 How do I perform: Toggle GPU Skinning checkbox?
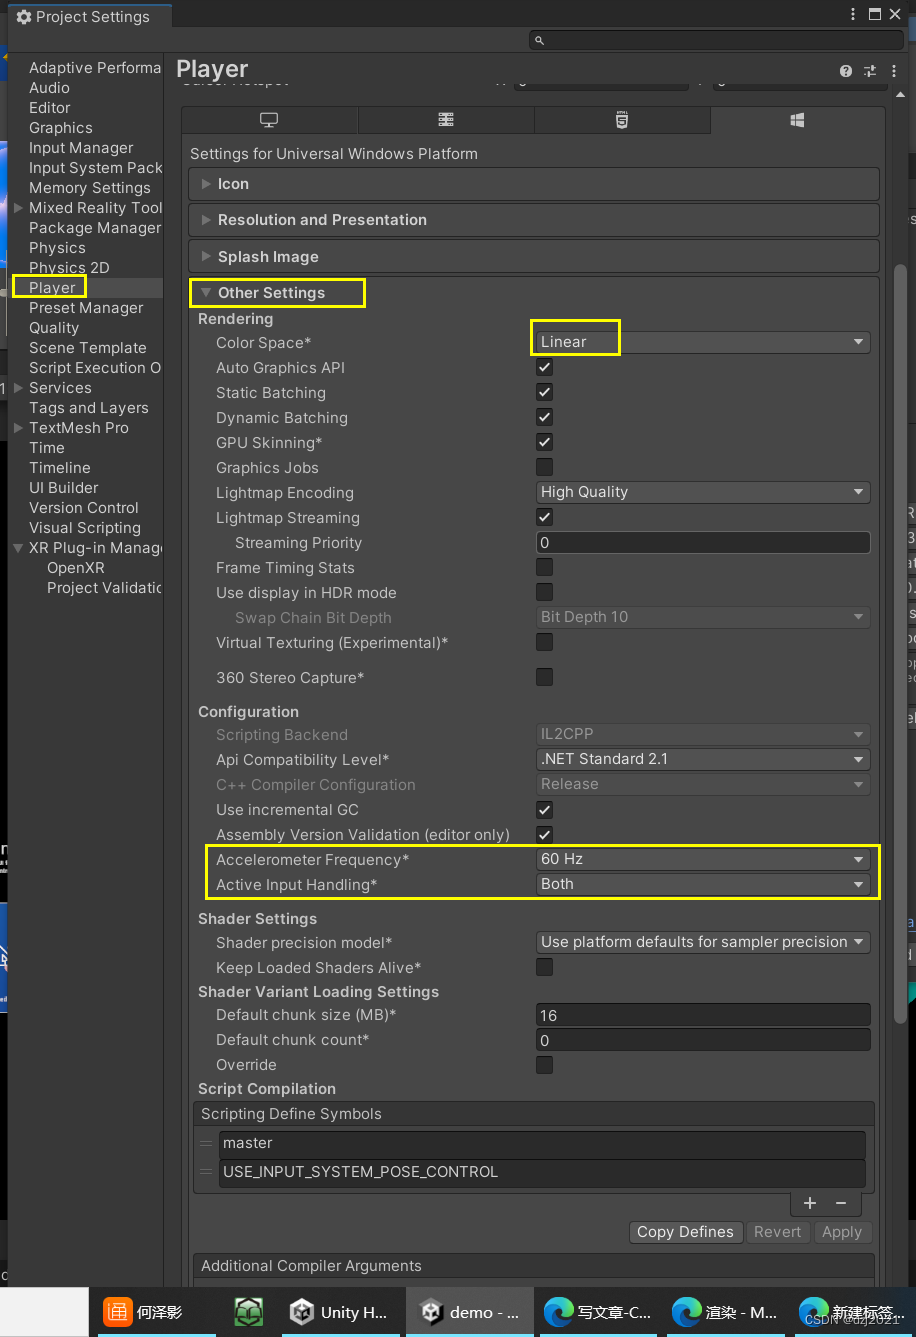pyautogui.click(x=545, y=443)
